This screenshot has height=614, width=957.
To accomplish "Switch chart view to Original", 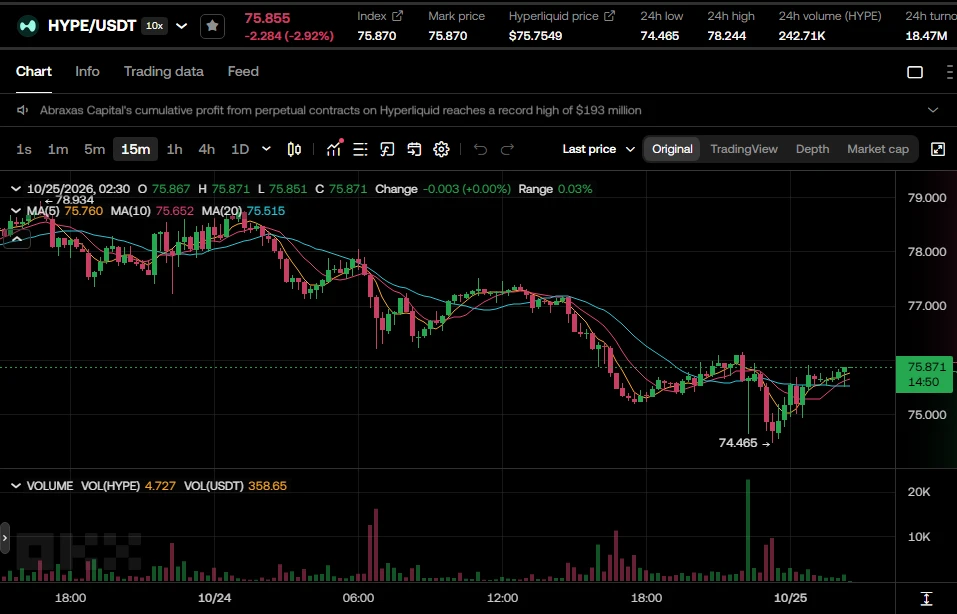I will coord(672,149).
